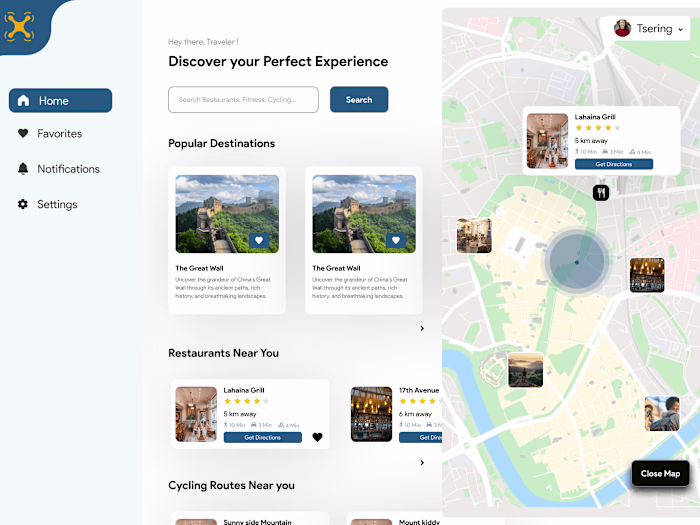Click the 17th Avenue title

[419, 390]
